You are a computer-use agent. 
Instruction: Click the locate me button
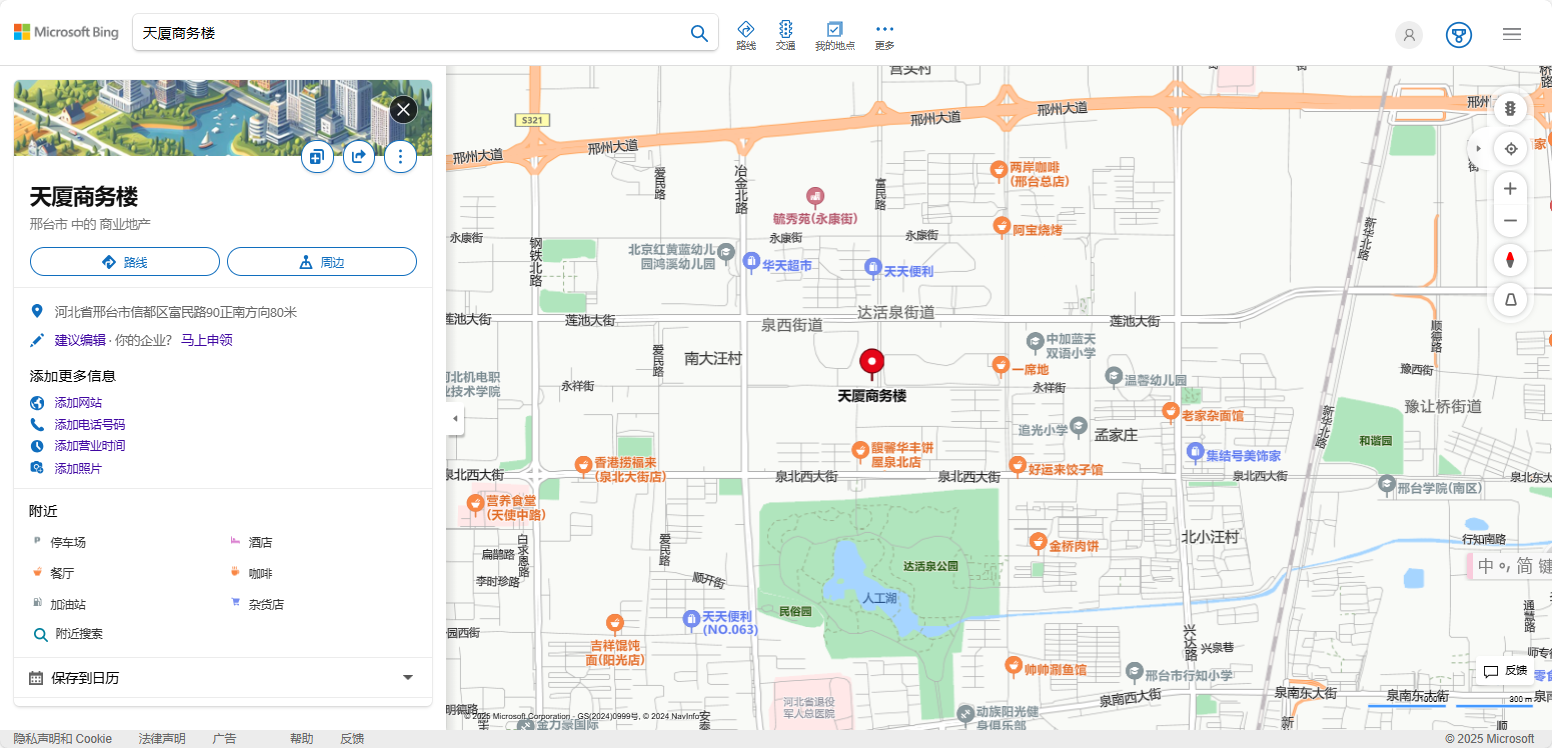(1510, 149)
